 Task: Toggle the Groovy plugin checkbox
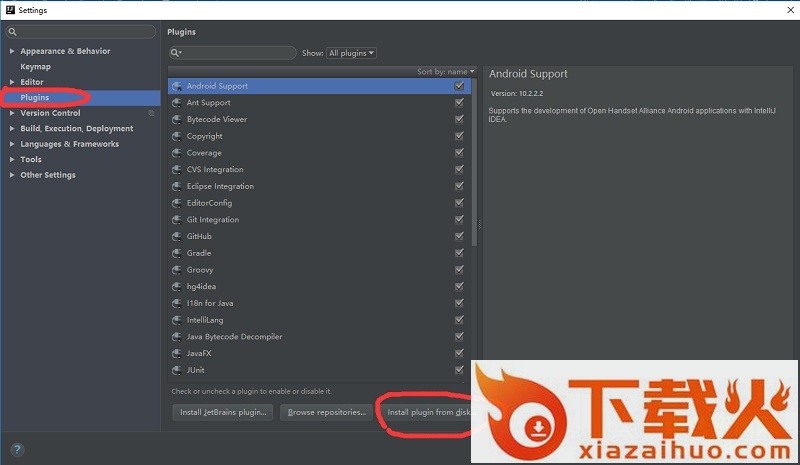click(x=459, y=270)
